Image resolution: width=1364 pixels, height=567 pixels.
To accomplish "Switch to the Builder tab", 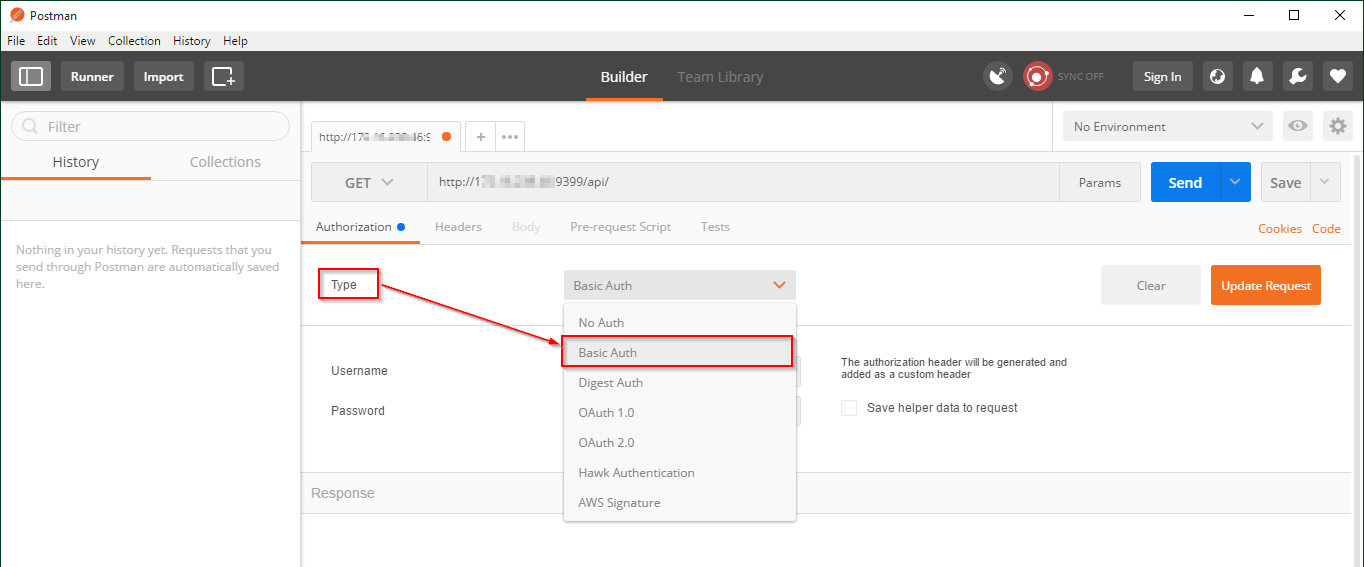I will pyautogui.click(x=624, y=77).
